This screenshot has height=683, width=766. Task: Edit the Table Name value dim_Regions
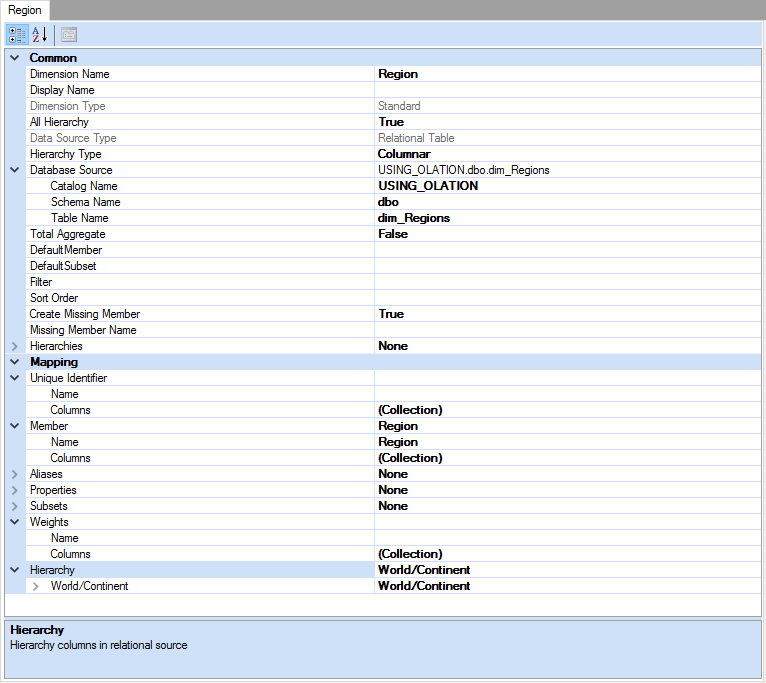coord(568,218)
